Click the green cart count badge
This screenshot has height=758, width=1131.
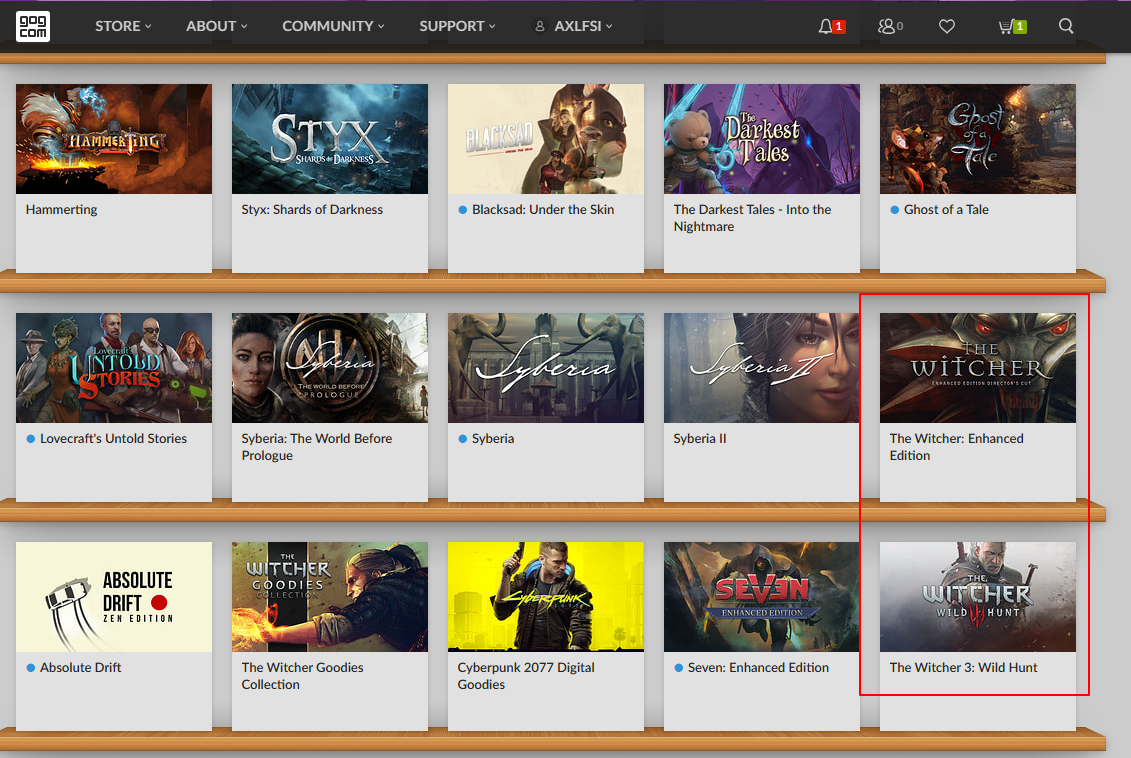[1020, 27]
